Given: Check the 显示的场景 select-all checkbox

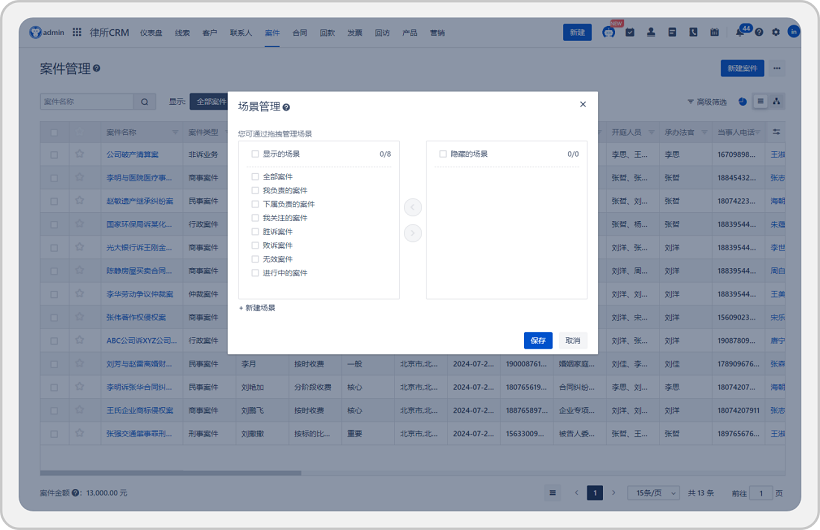Looking at the screenshot, I should (x=255, y=154).
